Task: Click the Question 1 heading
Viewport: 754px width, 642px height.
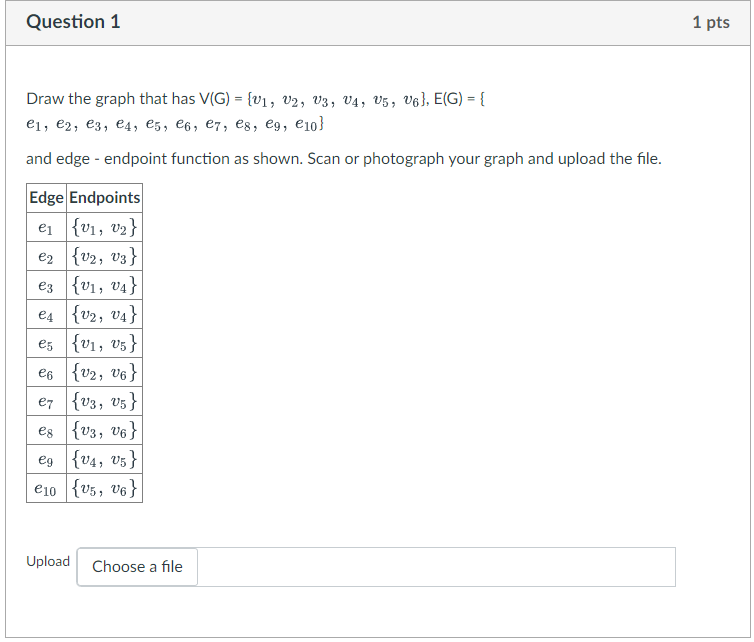Action: click(x=73, y=22)
